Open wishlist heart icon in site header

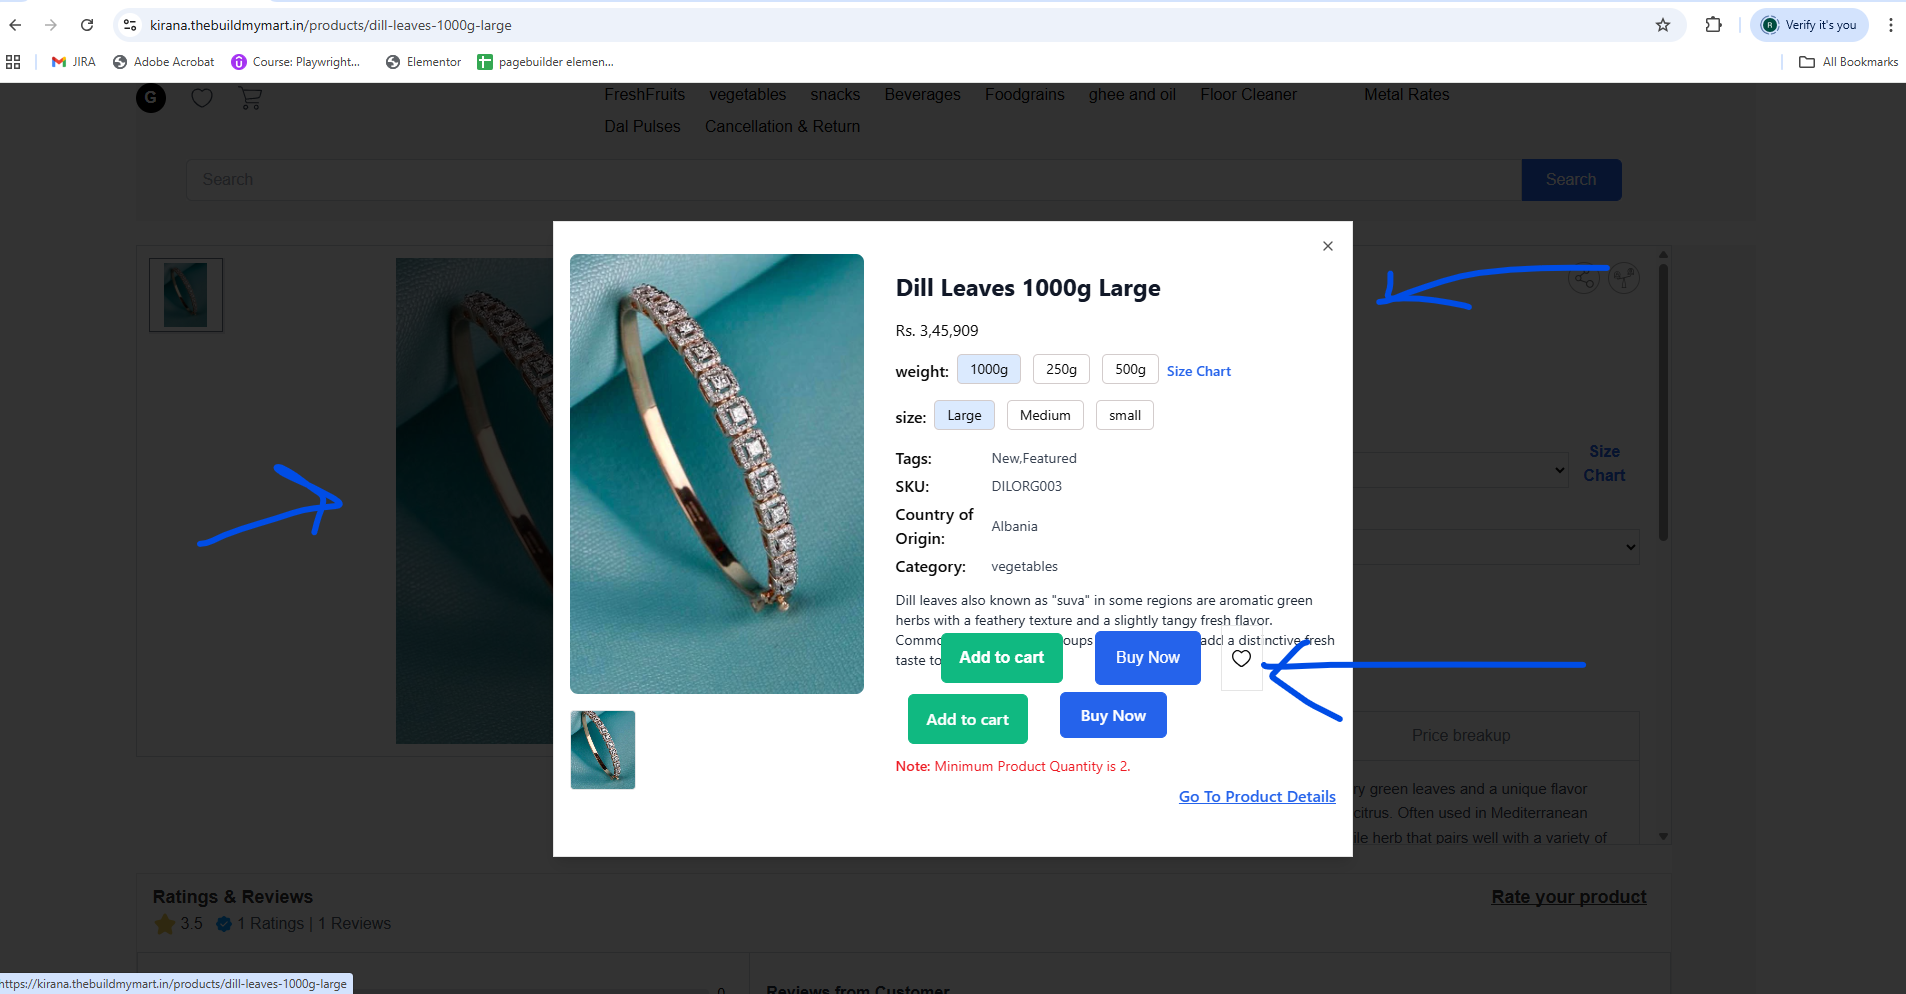tap(202, 98)
